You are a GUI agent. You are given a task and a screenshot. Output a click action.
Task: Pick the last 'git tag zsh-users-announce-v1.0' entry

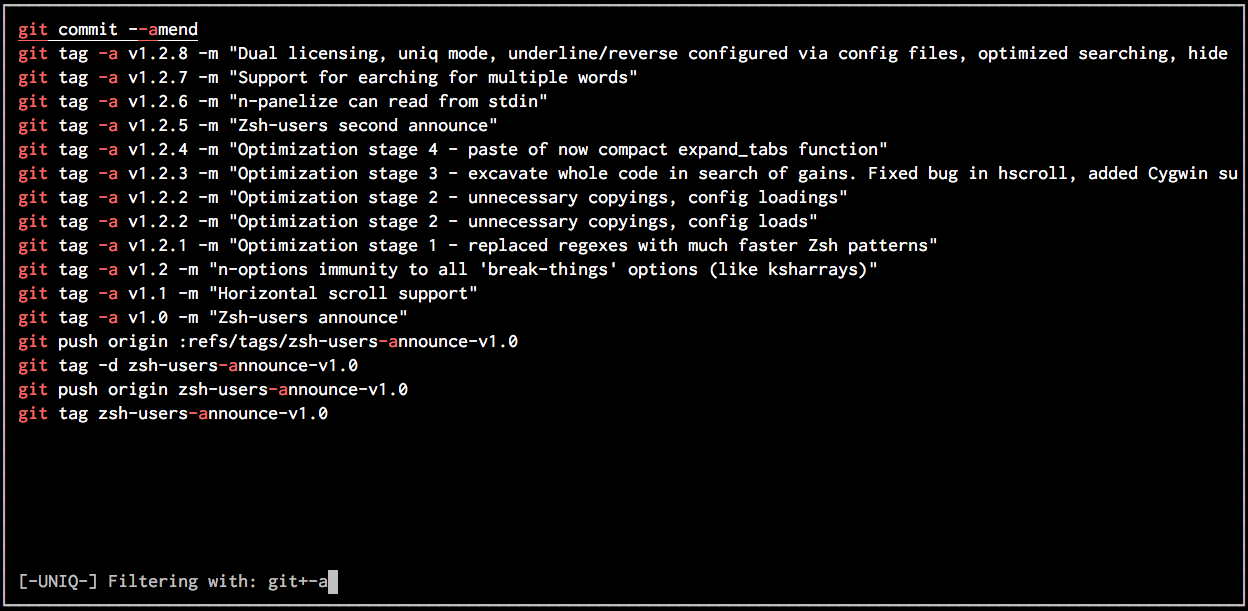(x=173, y=414)
